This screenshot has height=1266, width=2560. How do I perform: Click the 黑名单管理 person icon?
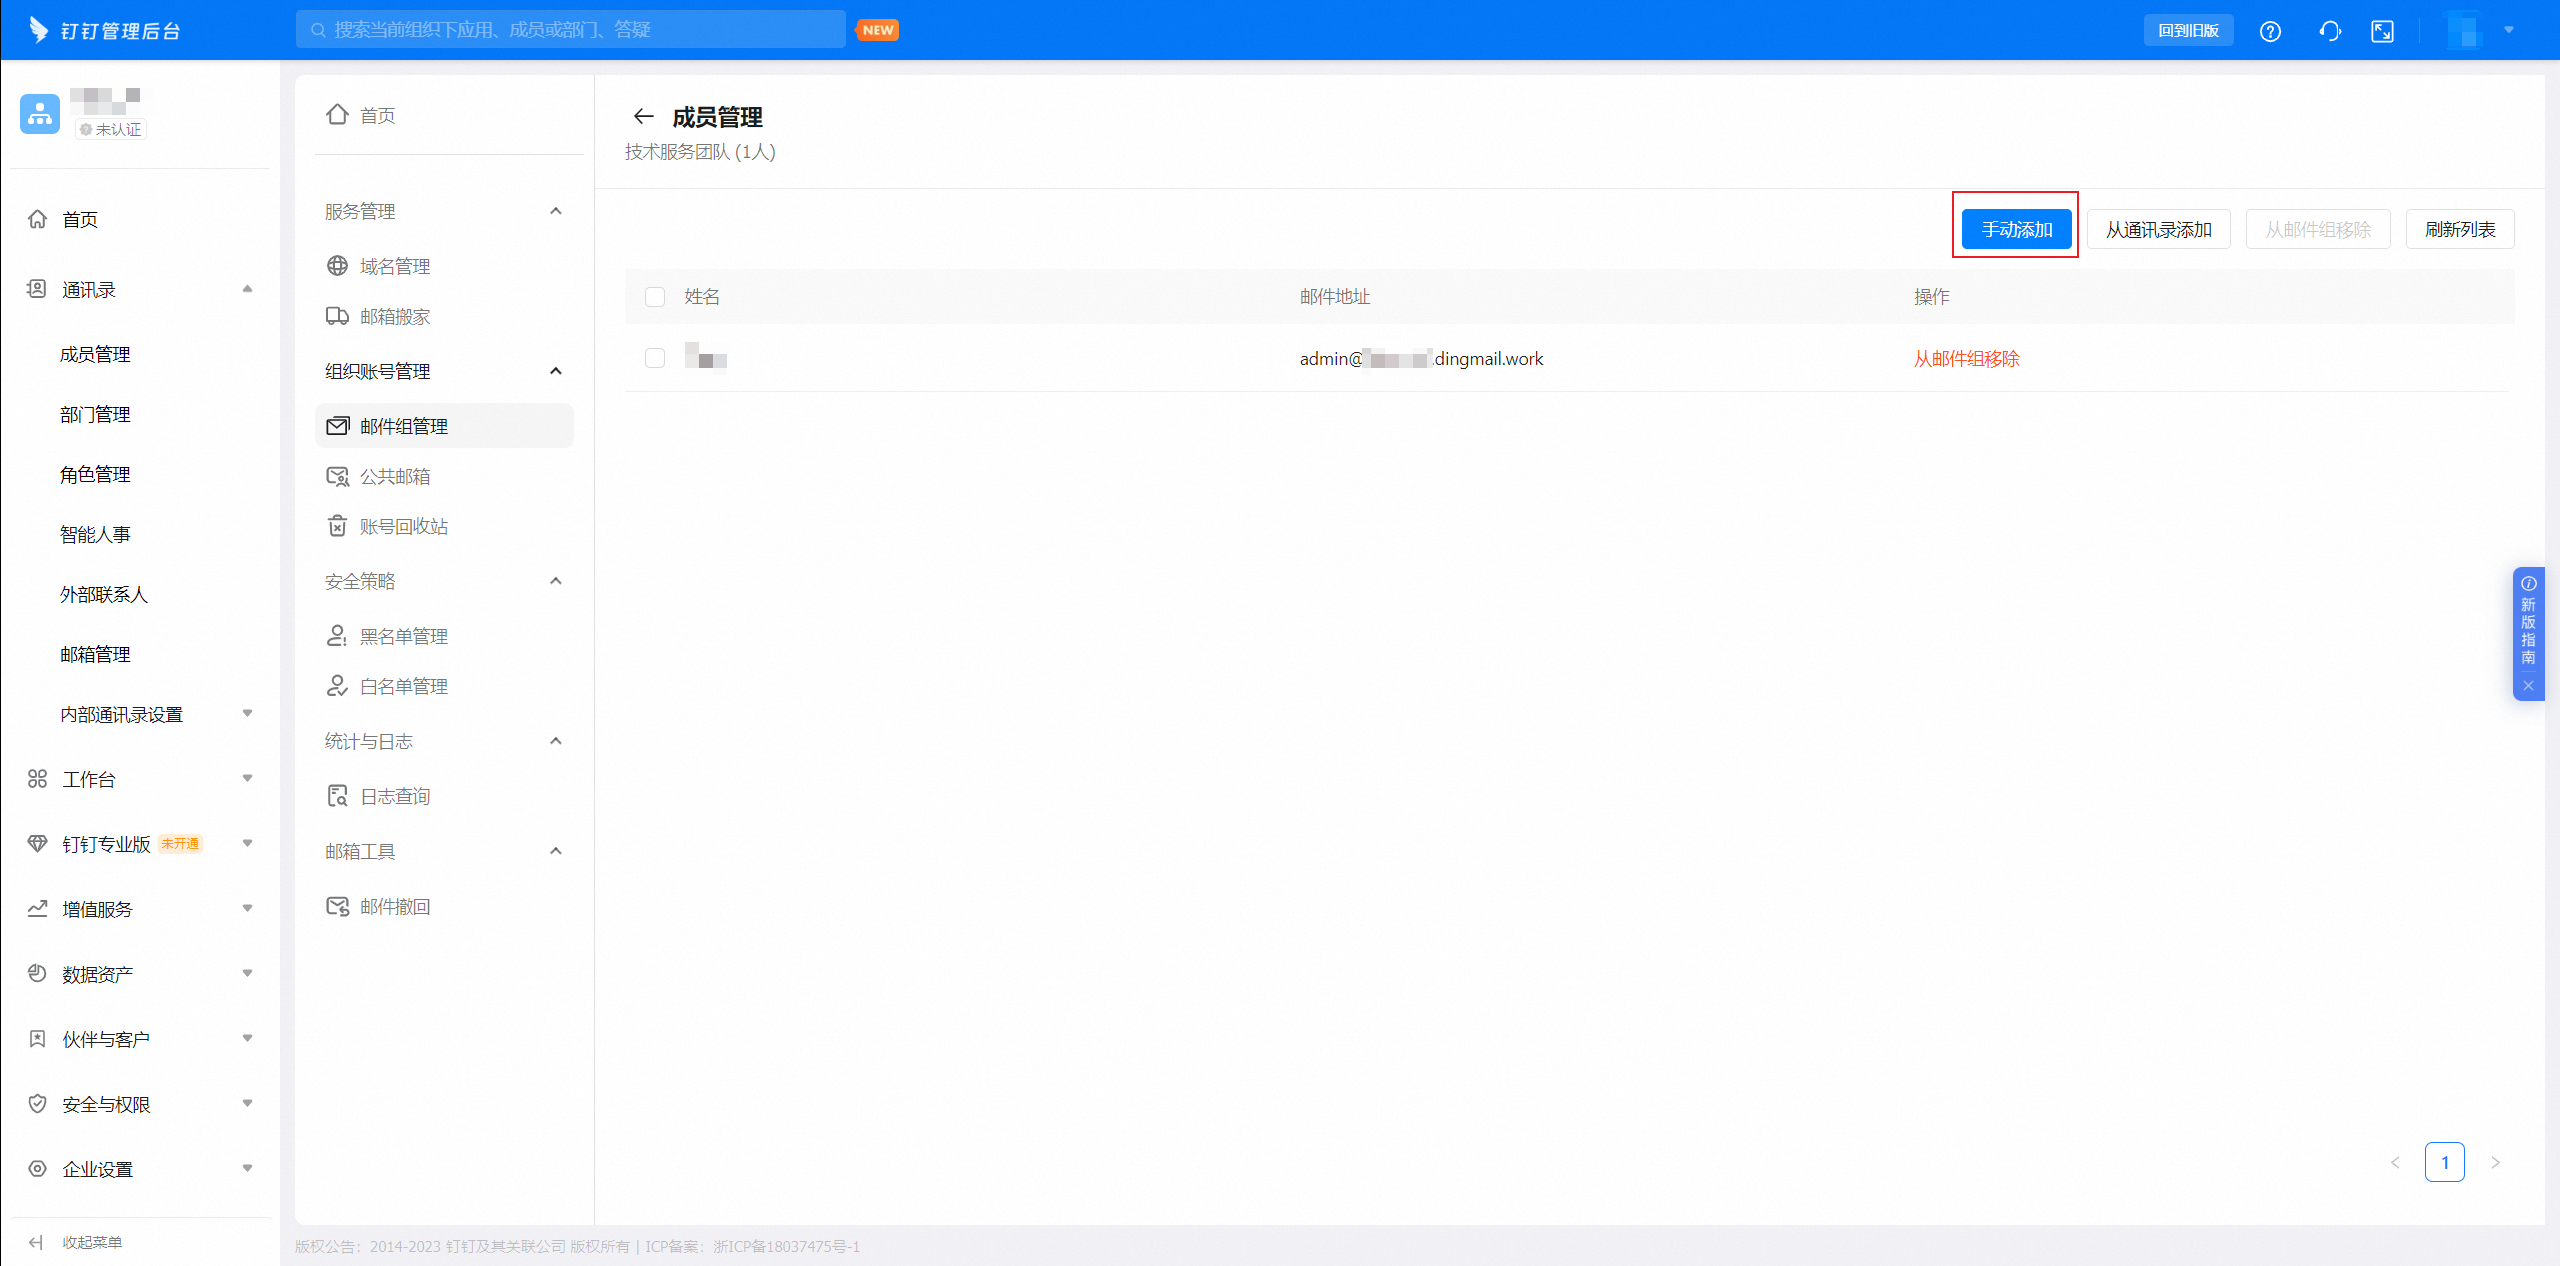click(x=337, y=636)
